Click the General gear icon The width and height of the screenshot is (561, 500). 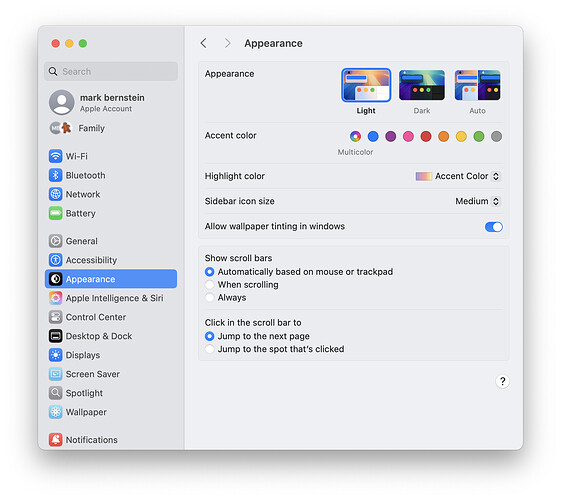click(55, 241)
